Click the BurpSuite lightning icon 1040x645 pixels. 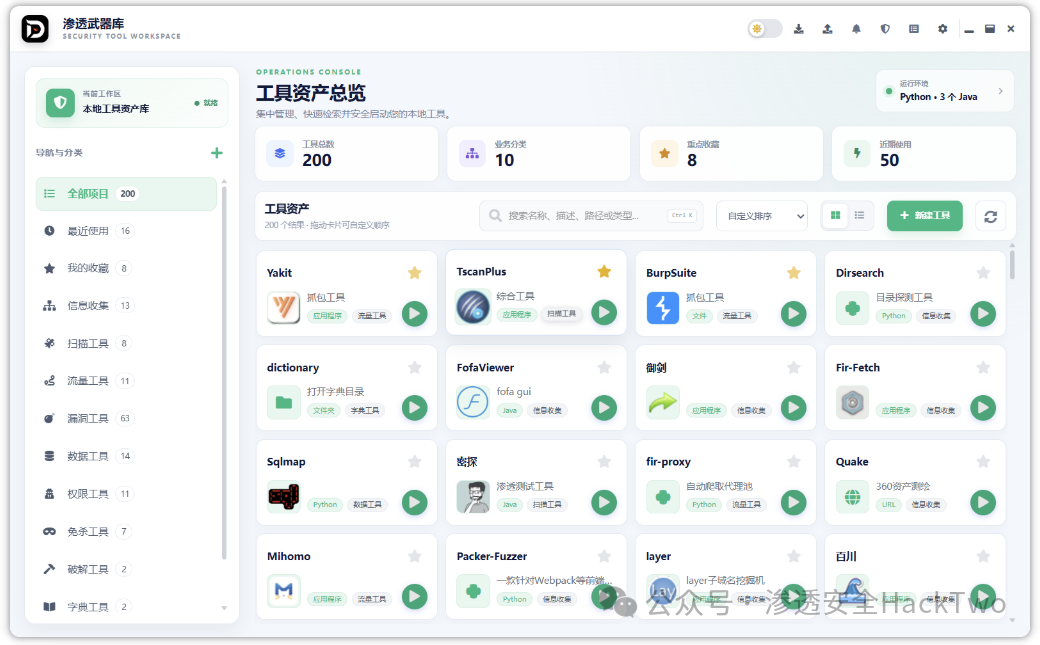663,308
